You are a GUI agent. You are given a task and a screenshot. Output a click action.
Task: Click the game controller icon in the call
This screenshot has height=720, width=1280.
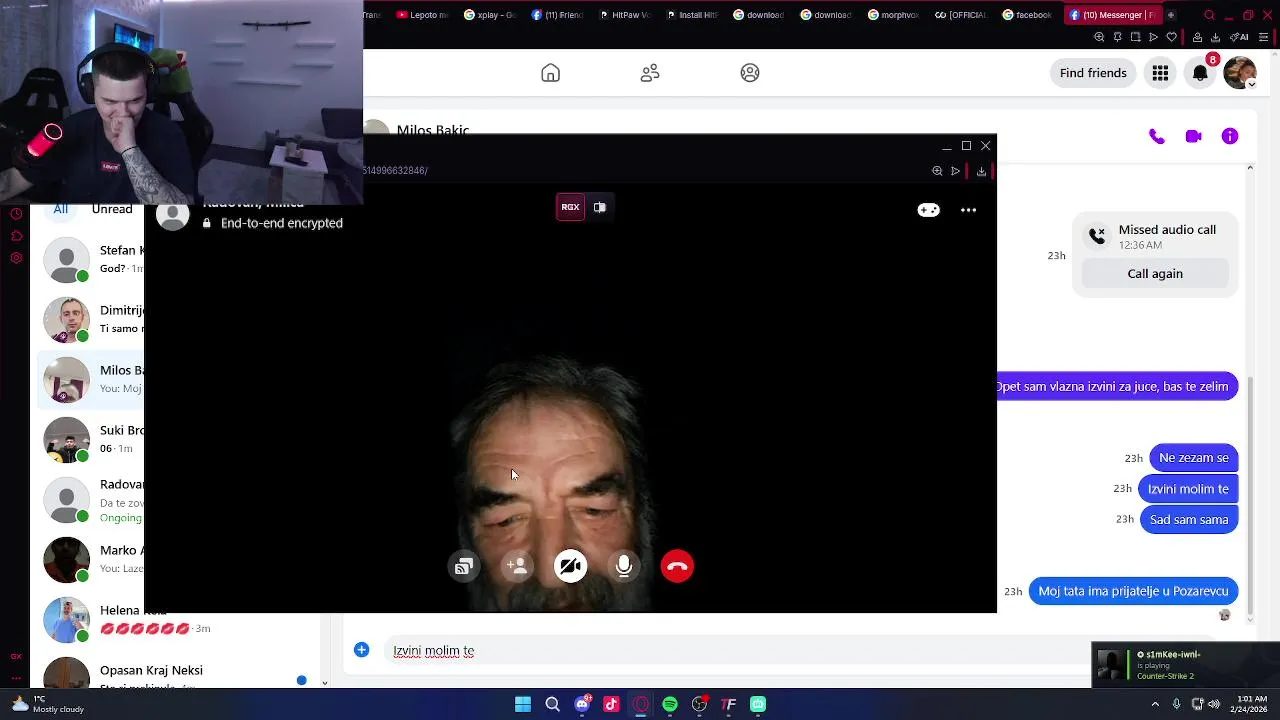[x=929, y=210]
